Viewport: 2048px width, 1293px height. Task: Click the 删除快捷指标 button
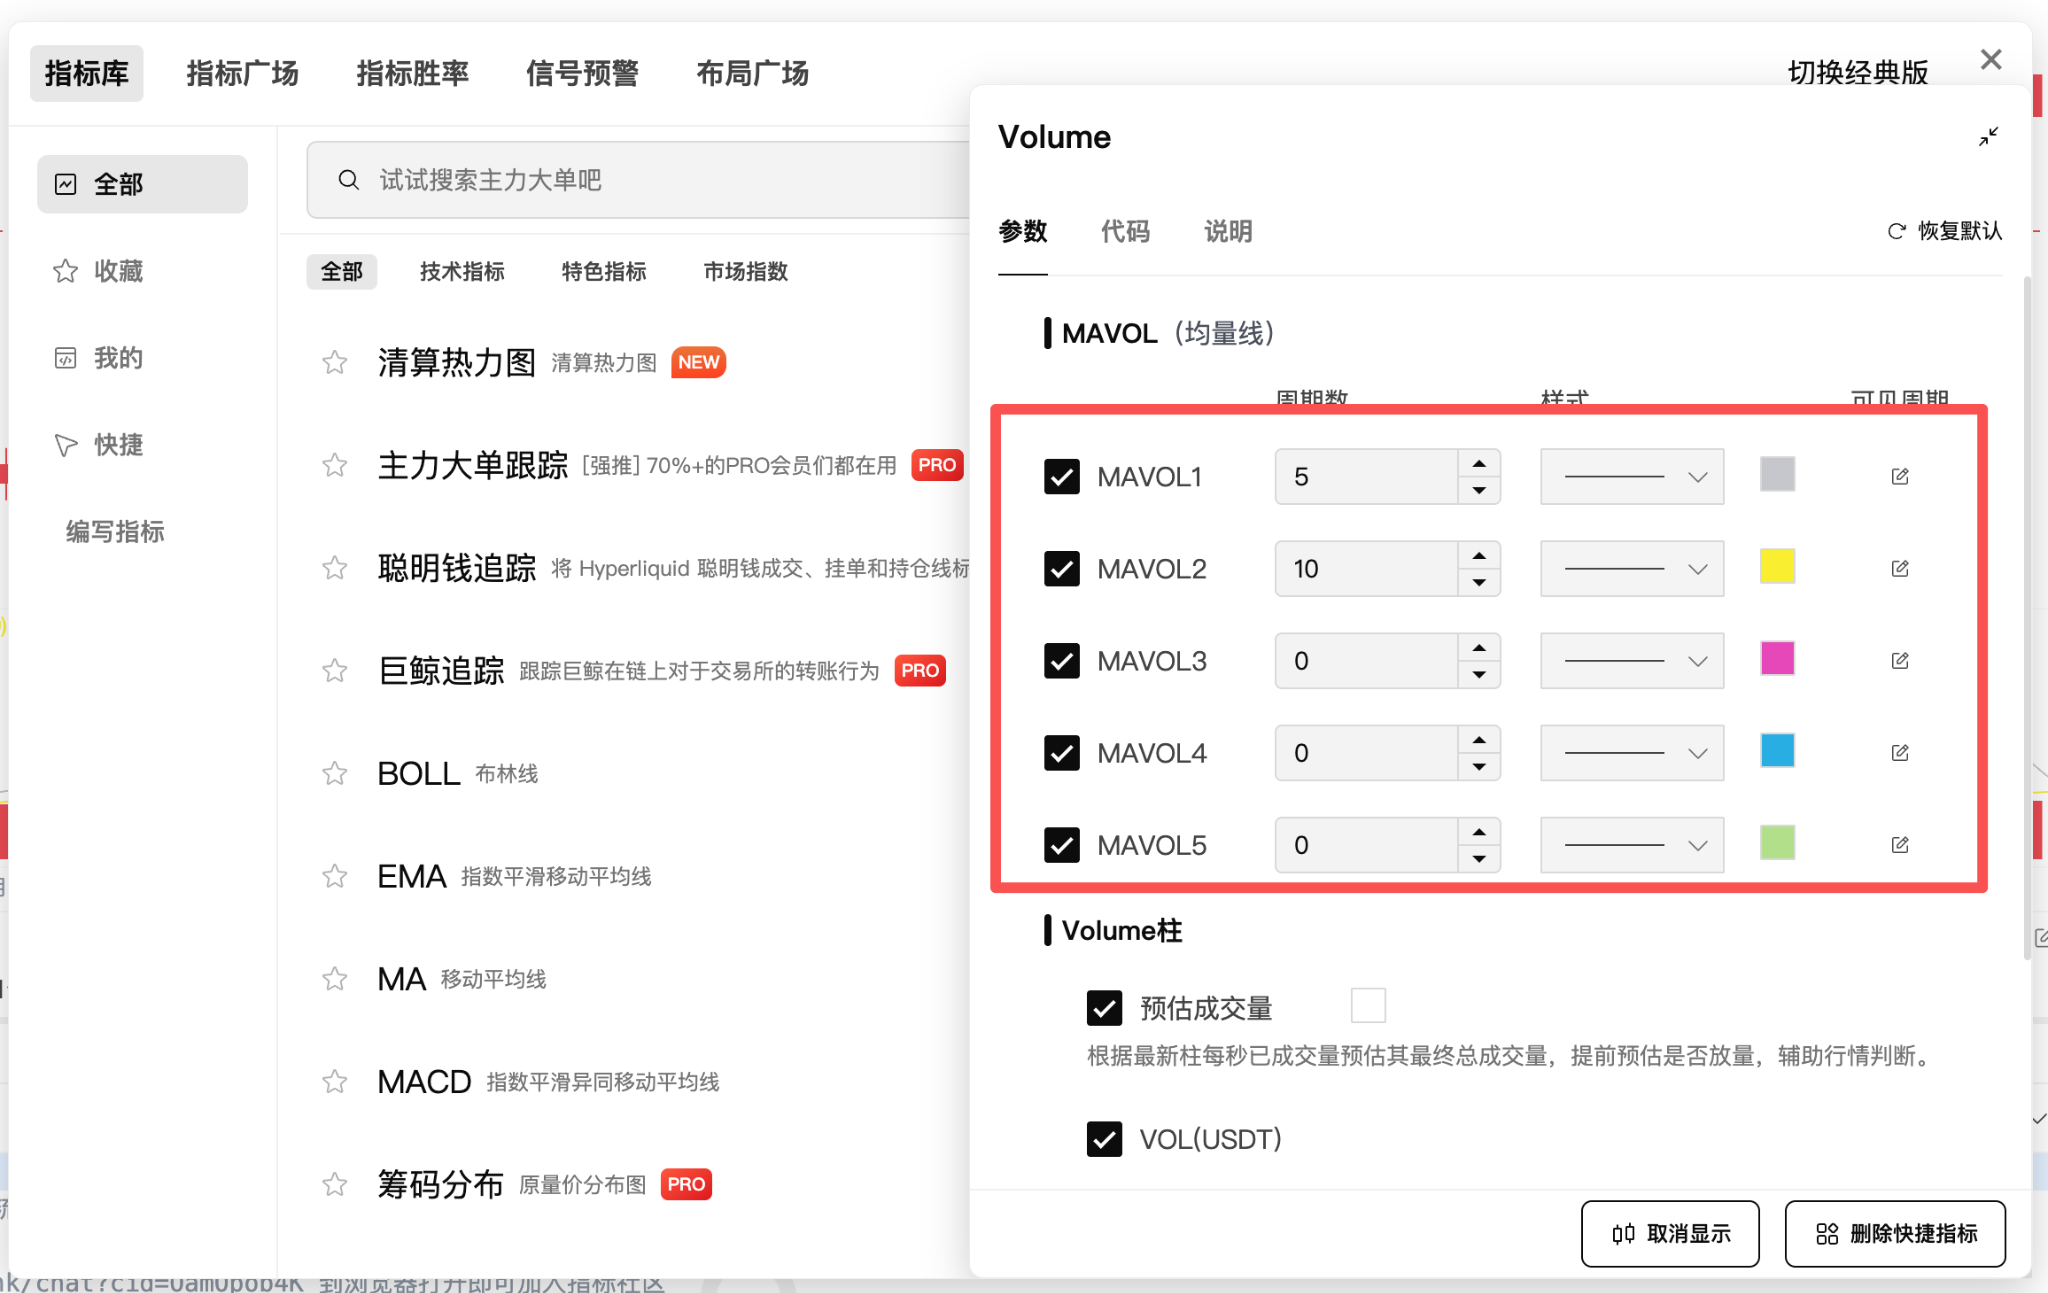[1895, 1233]
